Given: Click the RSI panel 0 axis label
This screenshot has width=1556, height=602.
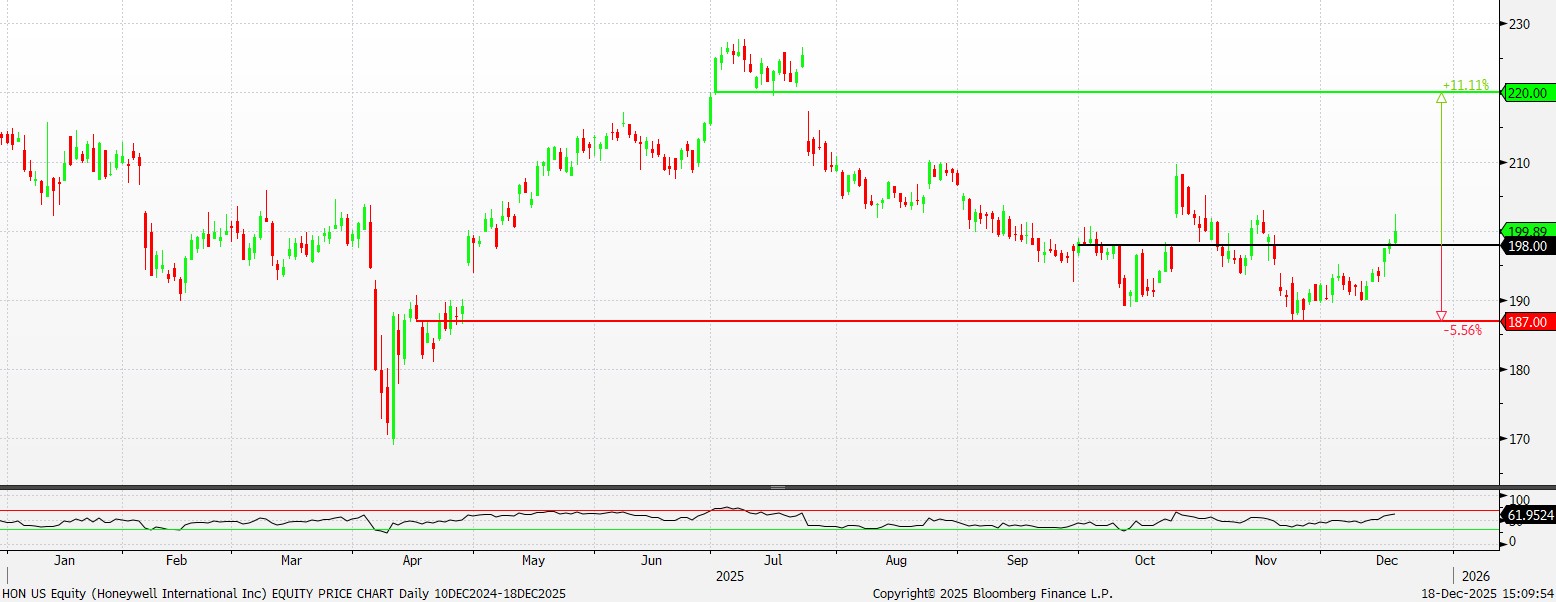Looking at the screenshot, I should click(1512, 542).
